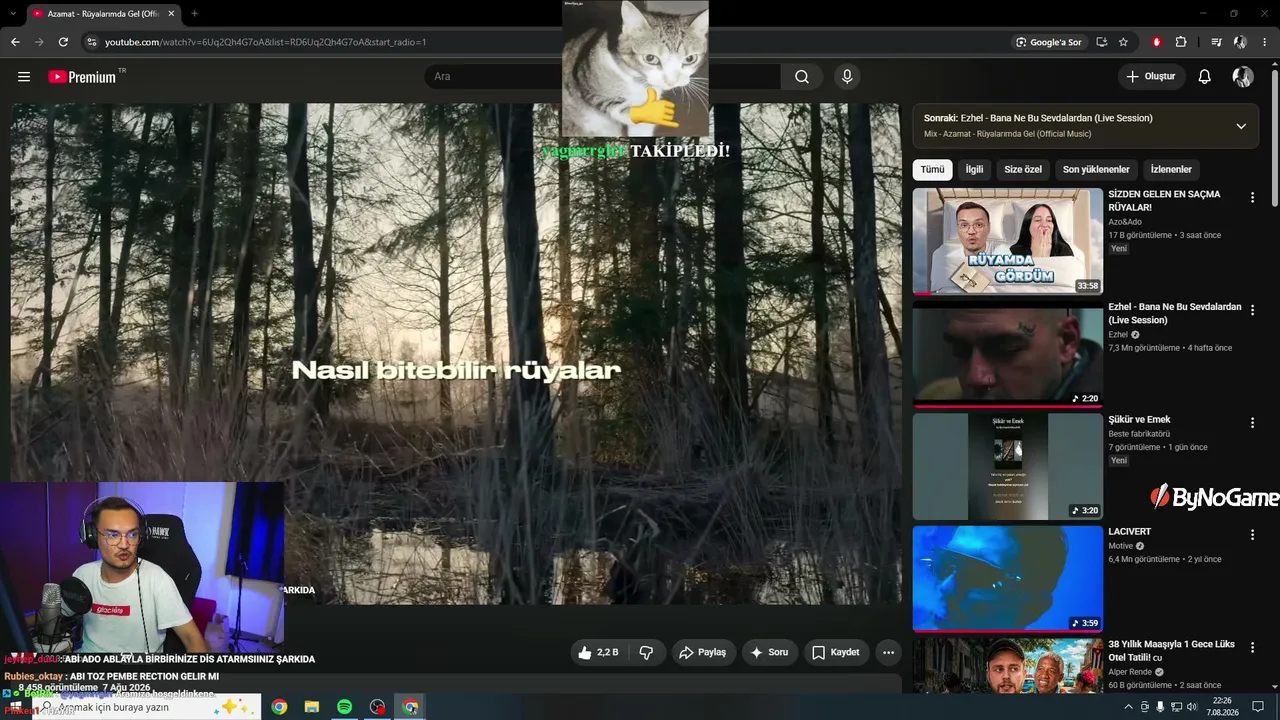Open the Oluştur create menu
Image resolution: width=1280 pixels, height=720 pixels.
(x=1151, y=77)
